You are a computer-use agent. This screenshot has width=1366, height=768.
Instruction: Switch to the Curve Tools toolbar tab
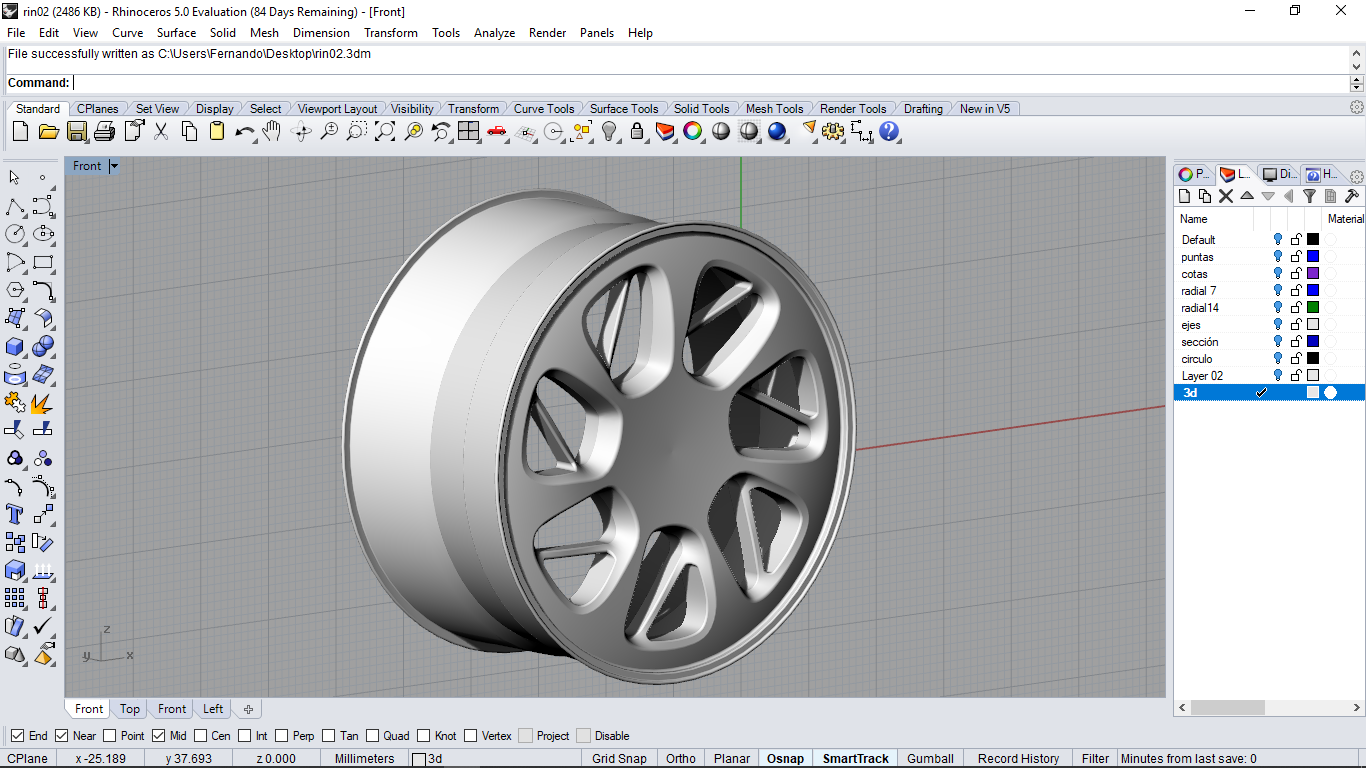tap(544, 109)
